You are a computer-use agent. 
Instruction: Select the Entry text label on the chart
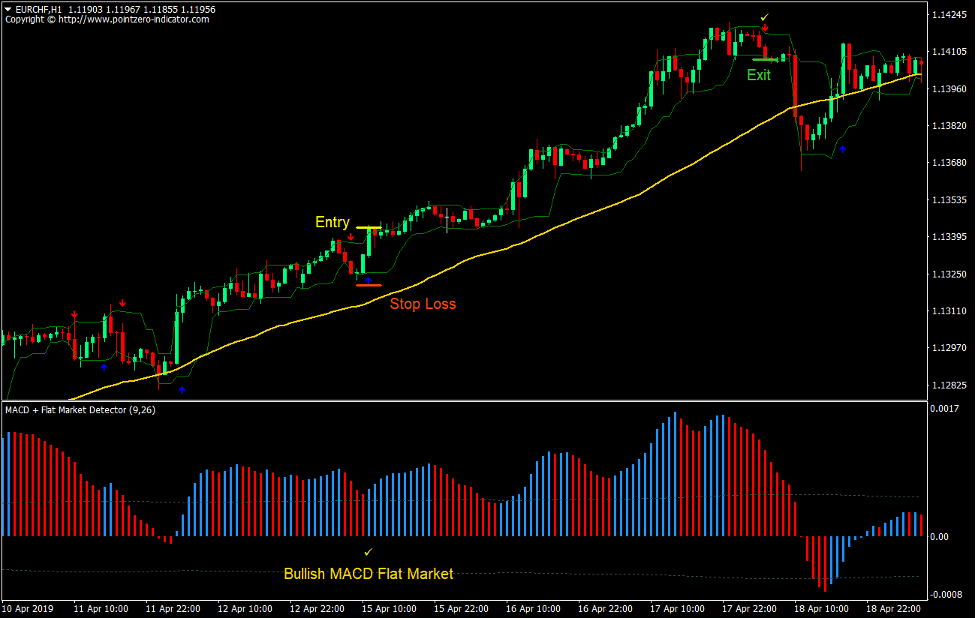coord(332,222)
